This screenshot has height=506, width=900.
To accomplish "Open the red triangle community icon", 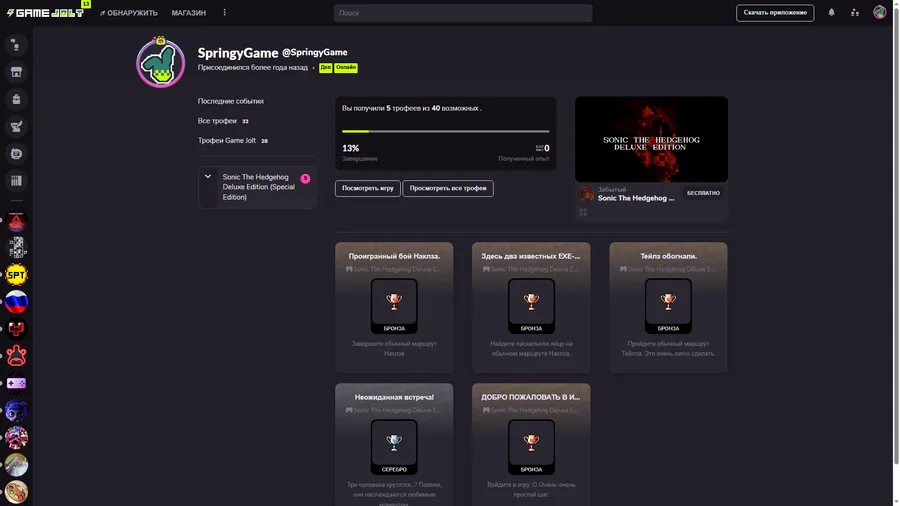I will (16, 221).
